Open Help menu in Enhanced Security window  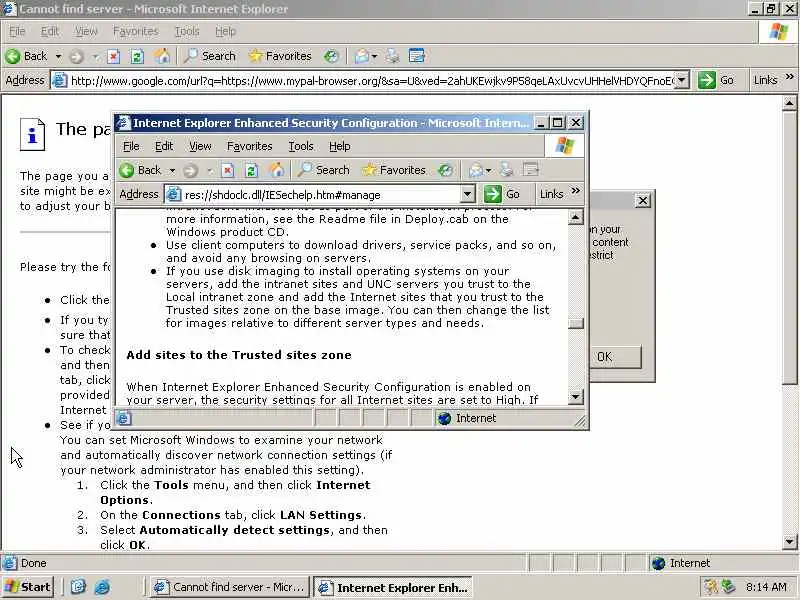click(x=339, y=146)
